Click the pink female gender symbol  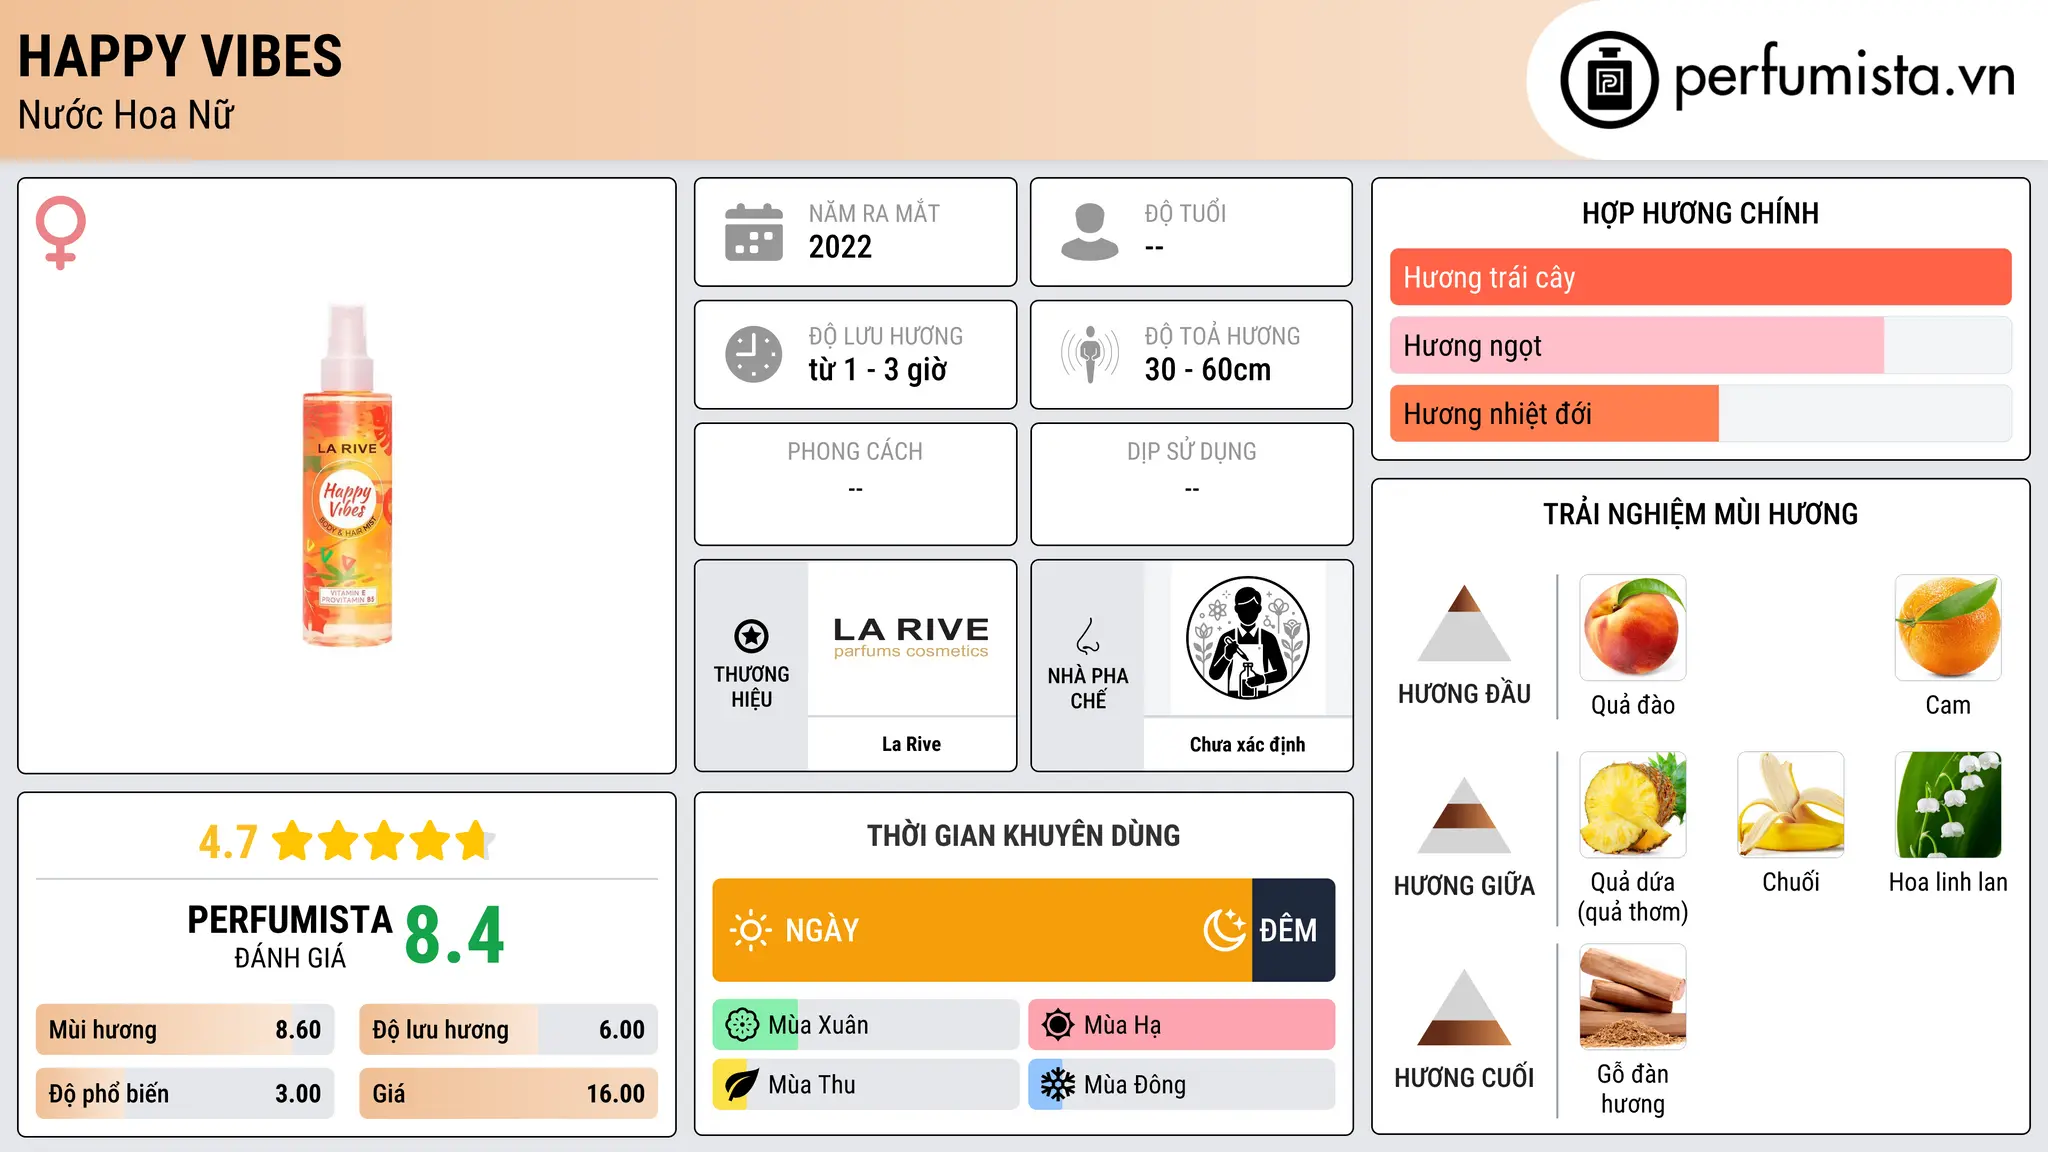pyautogui.click(x=60, y=233)
